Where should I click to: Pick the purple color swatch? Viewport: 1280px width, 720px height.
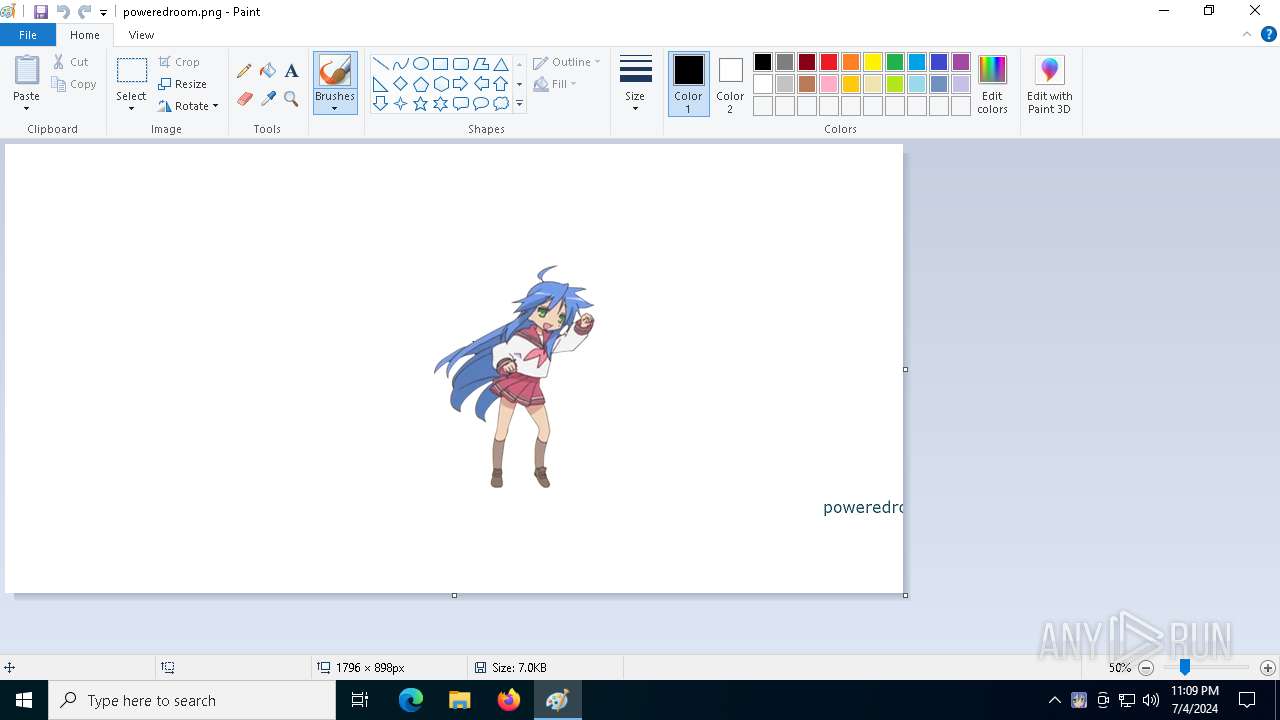click(961, 62)
